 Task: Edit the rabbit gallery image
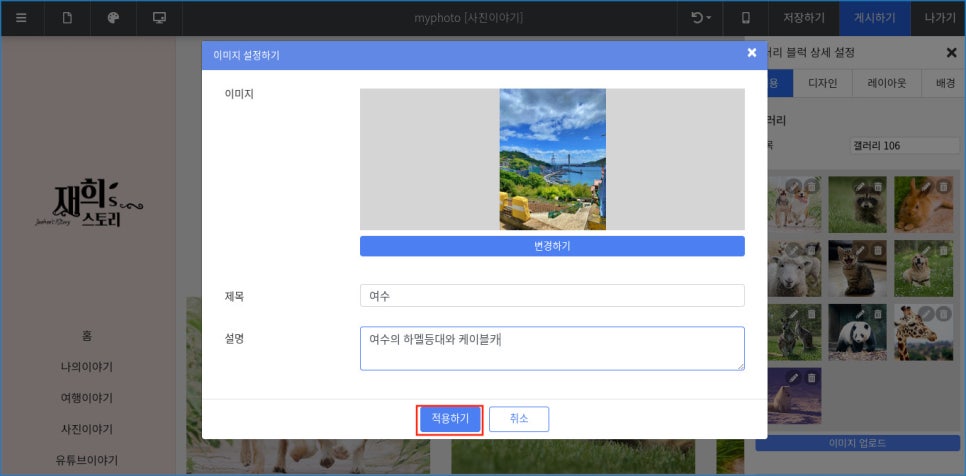925,185
